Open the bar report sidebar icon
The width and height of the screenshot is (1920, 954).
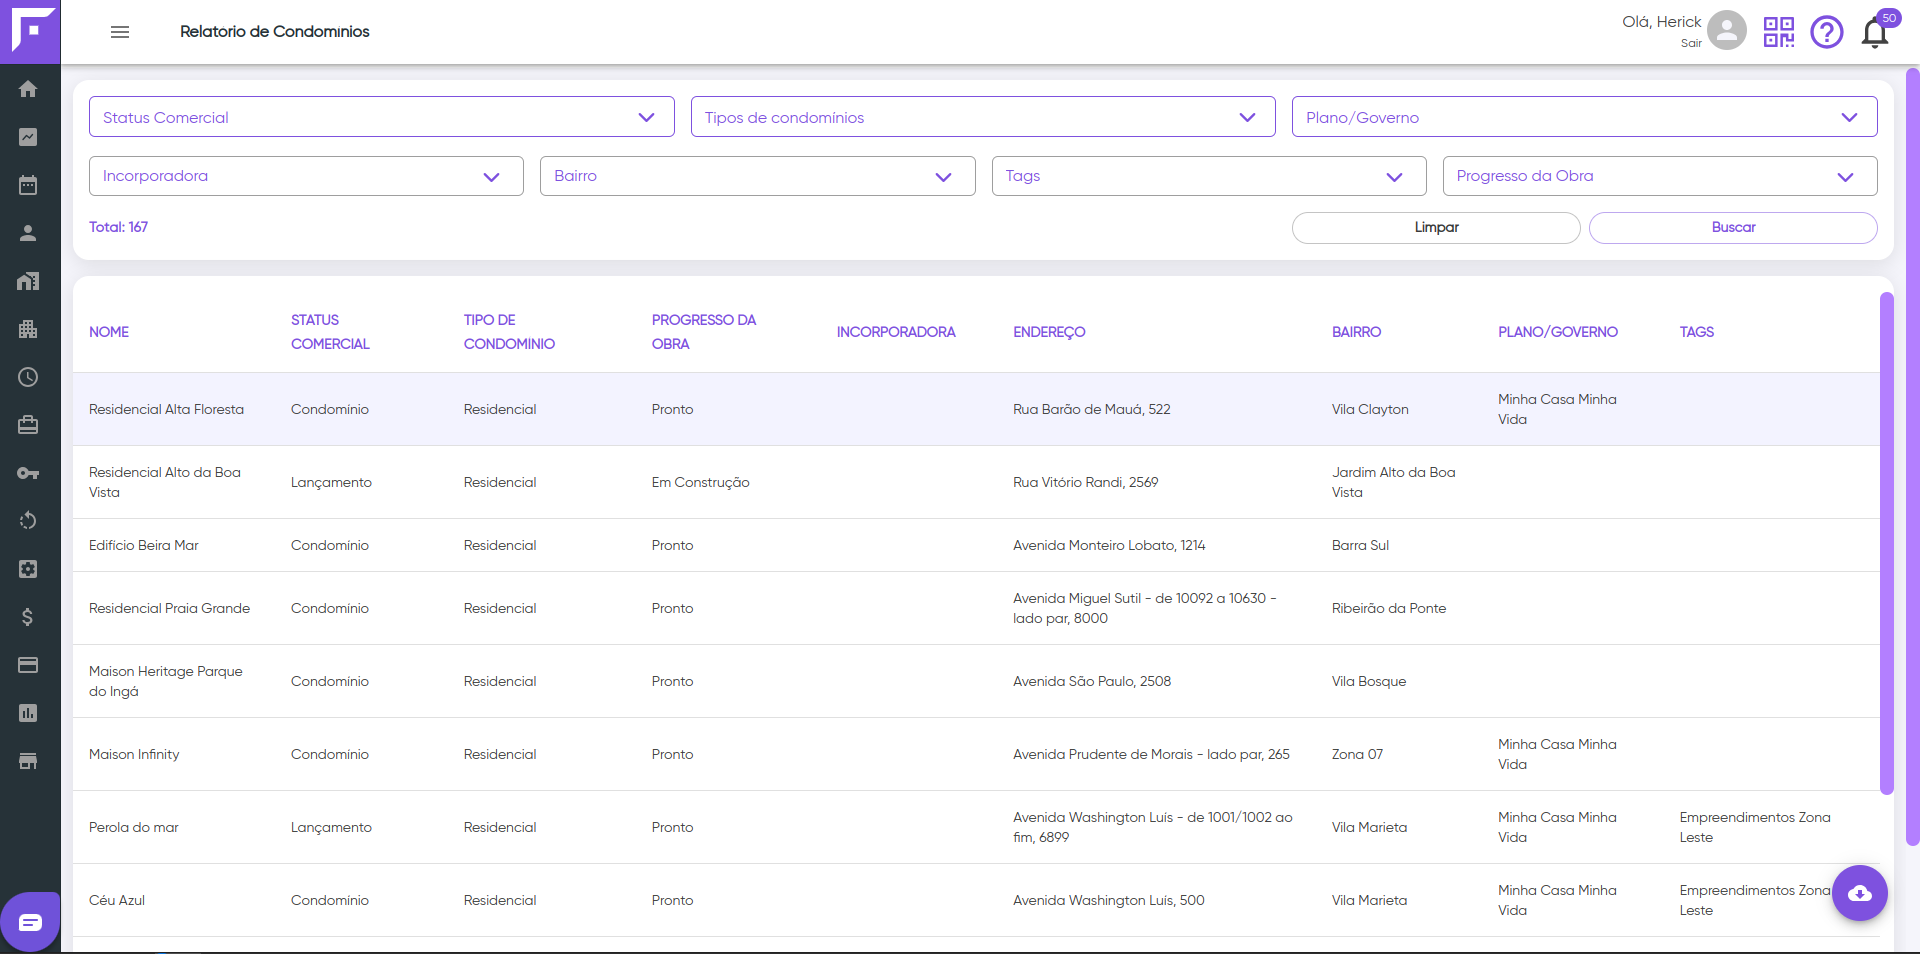pos(28,713)
